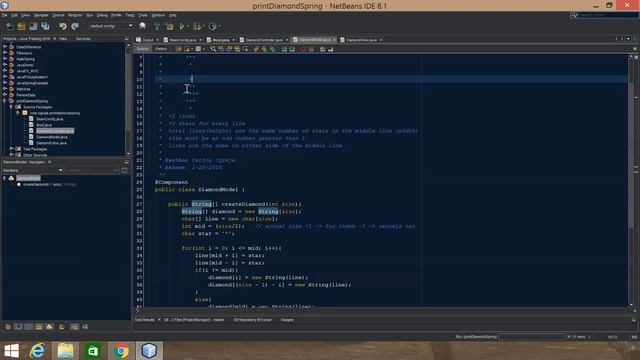The height and width of the screenshot is (360, 640).
Task: Click the NetBeans cube taskbar icon
Action: click(x=149, y=351)
